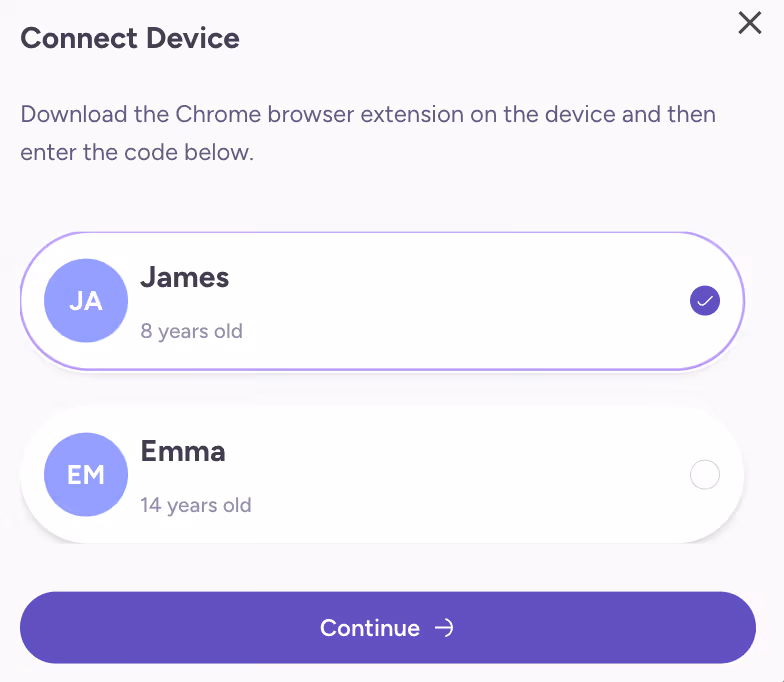Select Emma's empty radio circle
Image resolution: width=784 pixels, height=682 pixels.
[704, 474]
